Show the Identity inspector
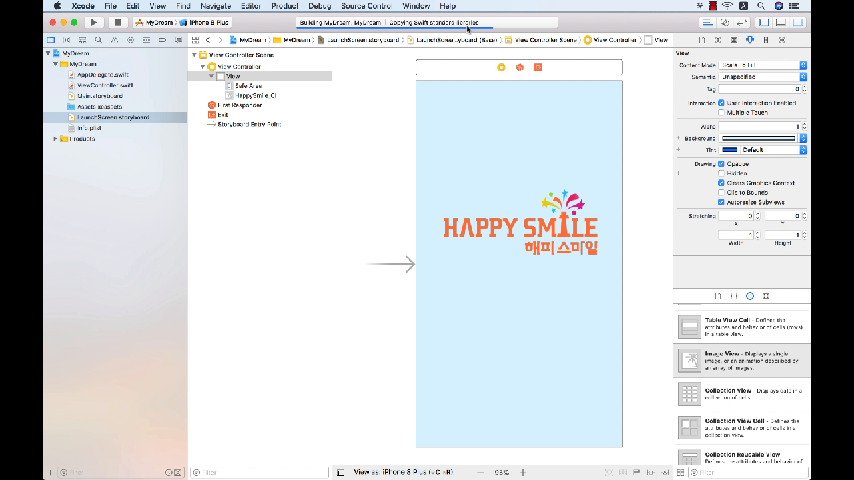The image size is (854, 480). [x=734, y=40]
